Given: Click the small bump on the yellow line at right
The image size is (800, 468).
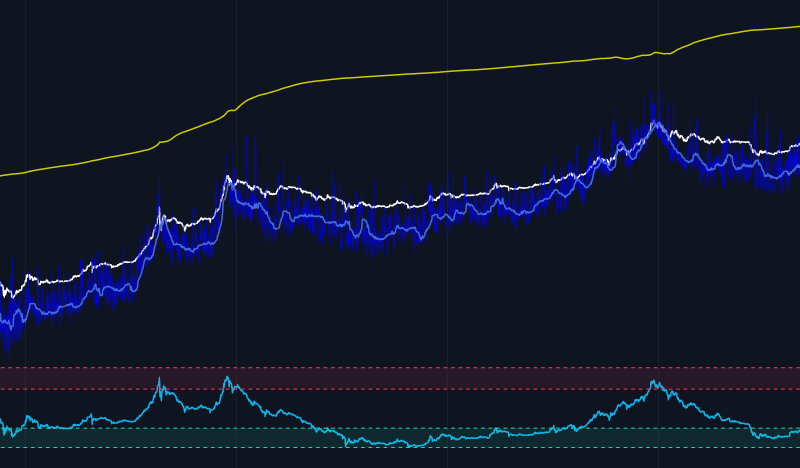Looking at the screenshot, I should [x=657, y=53].
